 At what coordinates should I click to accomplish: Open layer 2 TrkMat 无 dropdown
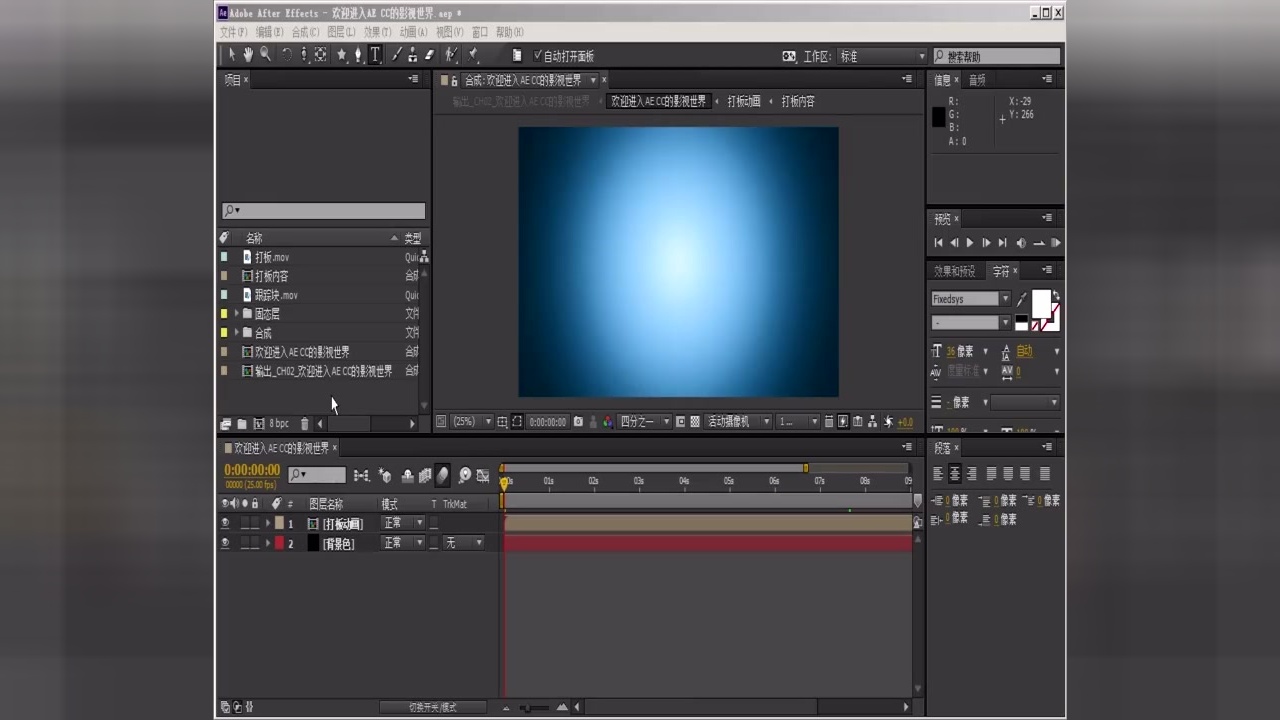click(x=464, y=543)
